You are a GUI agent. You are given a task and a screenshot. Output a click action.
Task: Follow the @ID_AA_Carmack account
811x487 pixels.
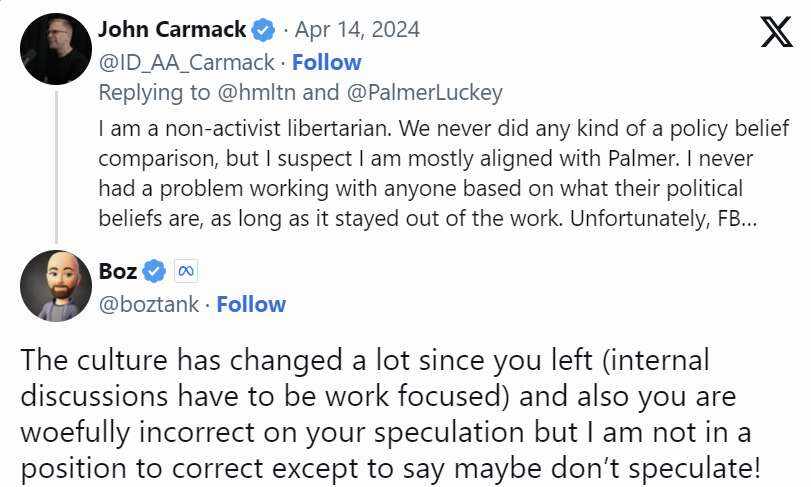[326, 62]
